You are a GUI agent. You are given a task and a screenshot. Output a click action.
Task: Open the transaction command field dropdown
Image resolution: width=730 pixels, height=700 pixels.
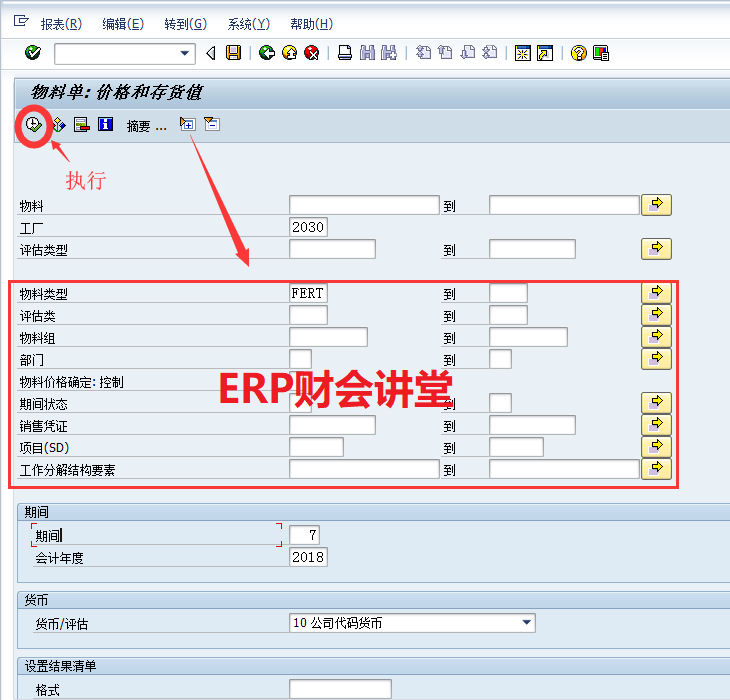point(185,54)
